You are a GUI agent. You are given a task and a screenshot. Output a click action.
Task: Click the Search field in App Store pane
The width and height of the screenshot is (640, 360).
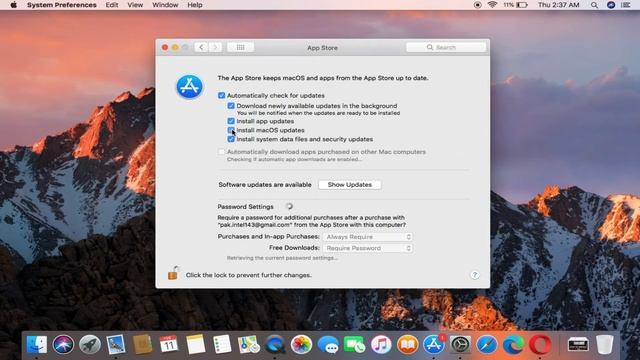click(446, 47)
